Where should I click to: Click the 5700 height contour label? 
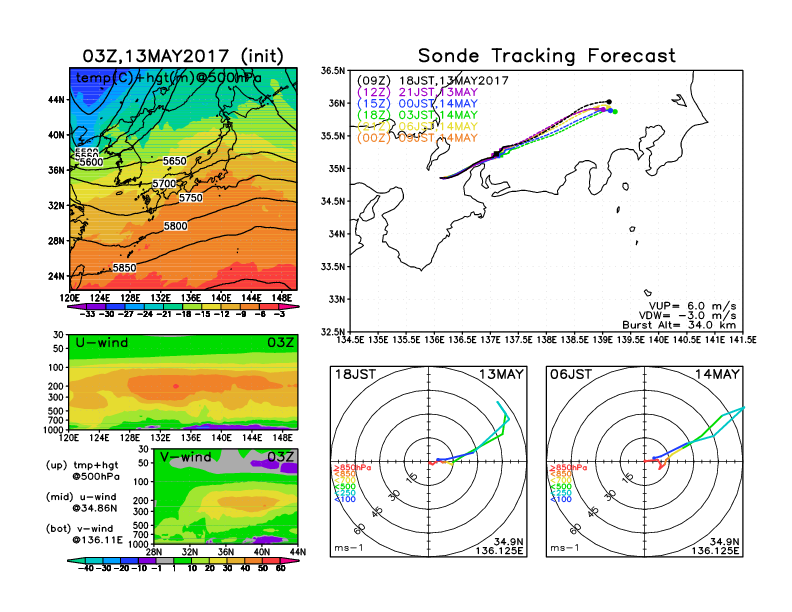[x=164, y=184]
